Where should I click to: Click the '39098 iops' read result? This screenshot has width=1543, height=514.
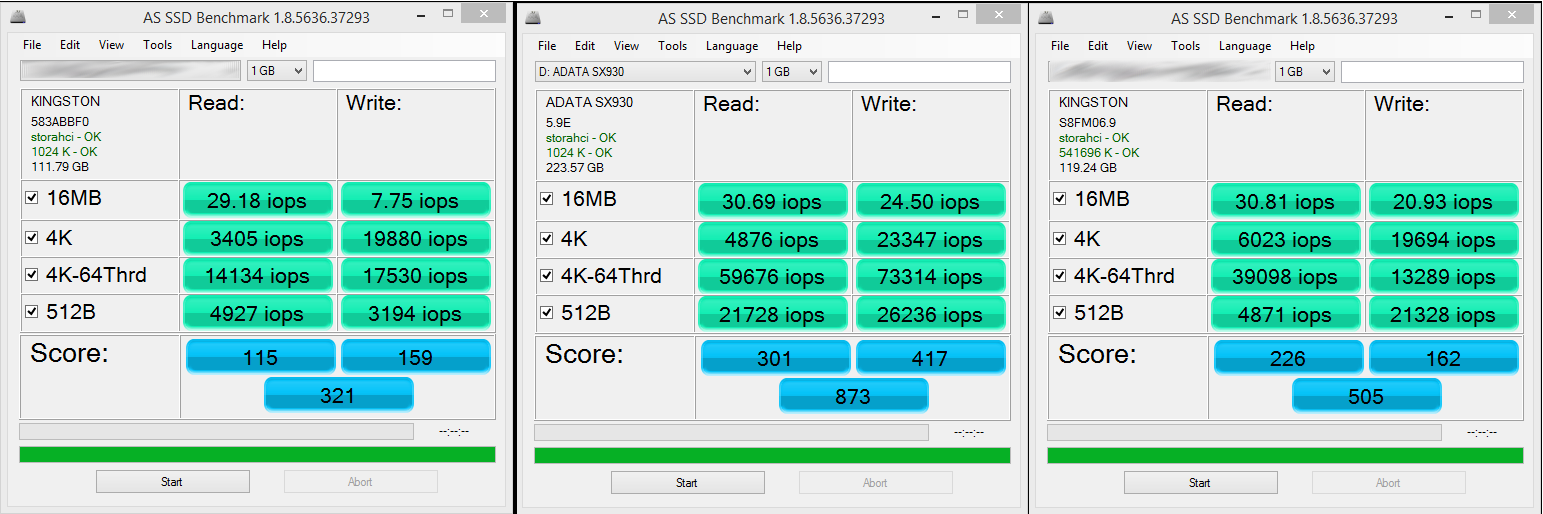coord(1286,276)
